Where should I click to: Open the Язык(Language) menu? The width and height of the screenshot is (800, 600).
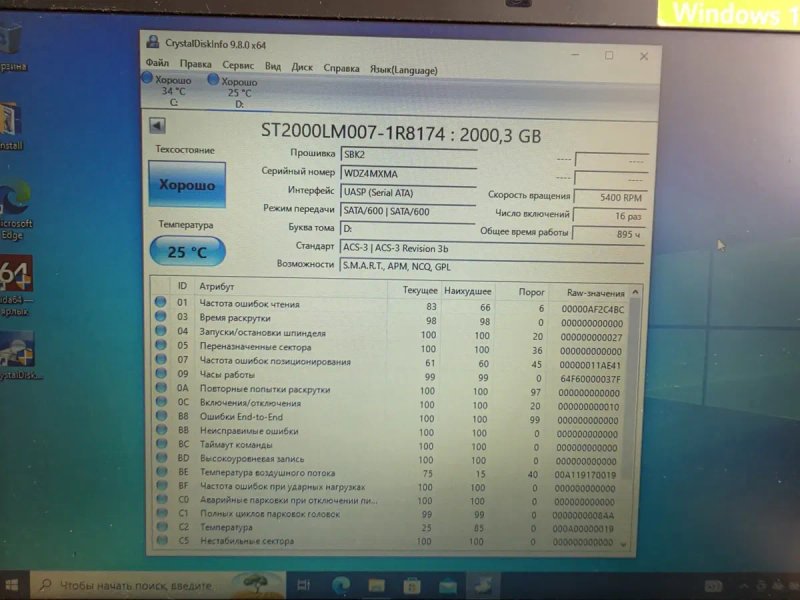point(404,70)
